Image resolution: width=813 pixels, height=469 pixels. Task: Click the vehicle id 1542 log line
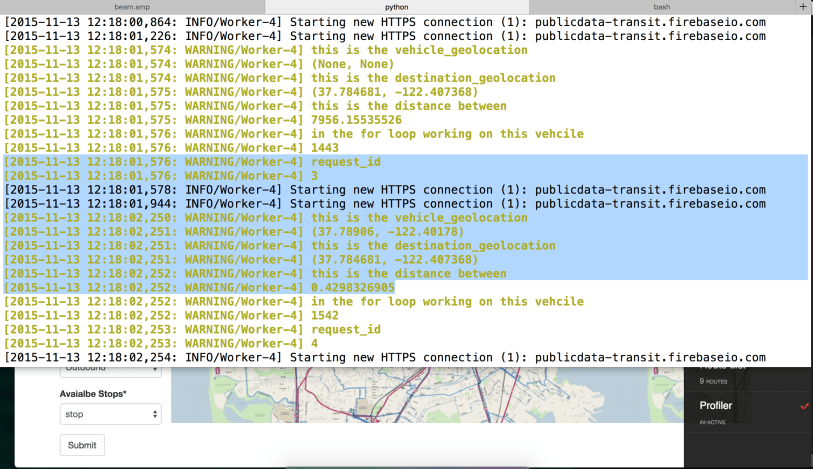coord(172,316)
